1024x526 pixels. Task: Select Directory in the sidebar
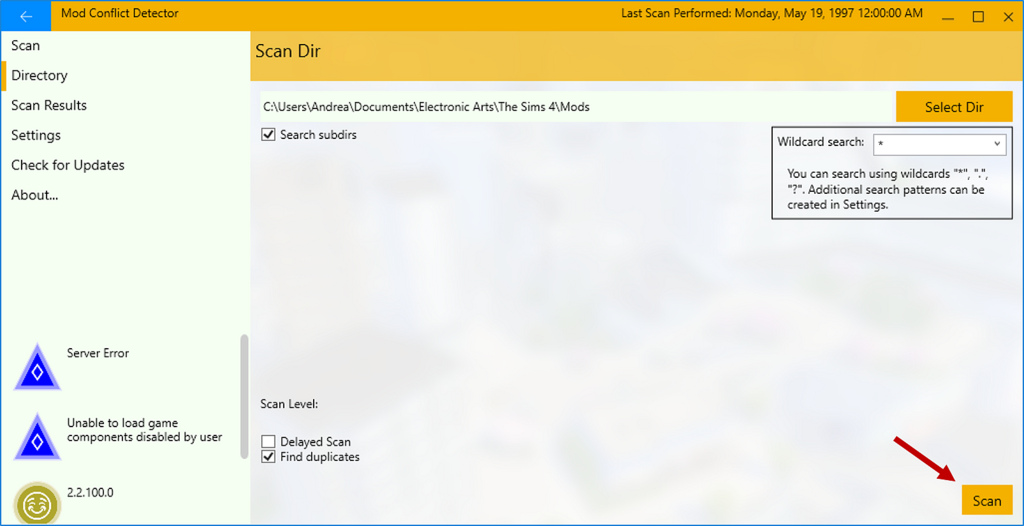click(40, 75)
